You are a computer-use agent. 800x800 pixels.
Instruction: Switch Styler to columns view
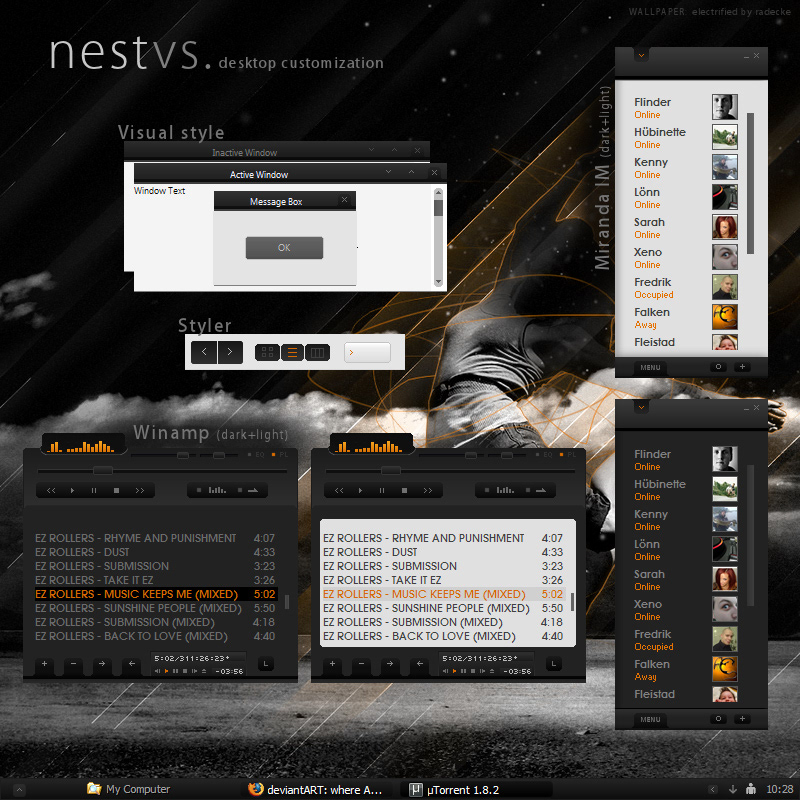pyautogui.click(x=317, y=352)
